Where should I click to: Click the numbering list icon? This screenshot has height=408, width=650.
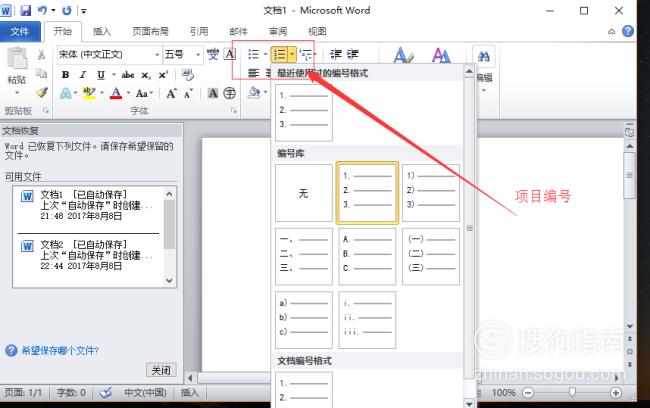pos(279,54)
